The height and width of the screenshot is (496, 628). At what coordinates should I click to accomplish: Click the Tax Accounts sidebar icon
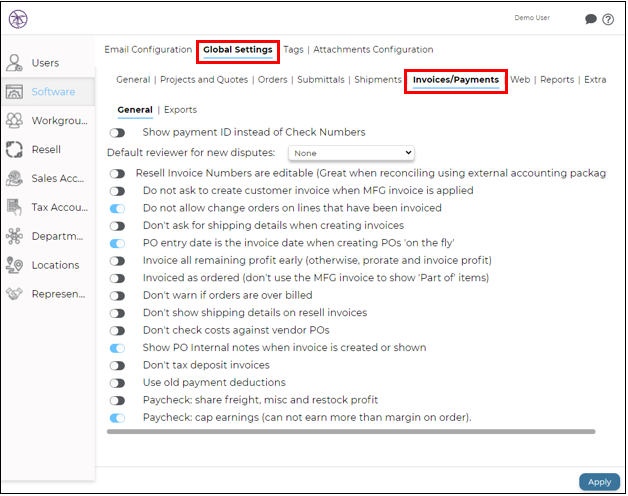(14, 207)
